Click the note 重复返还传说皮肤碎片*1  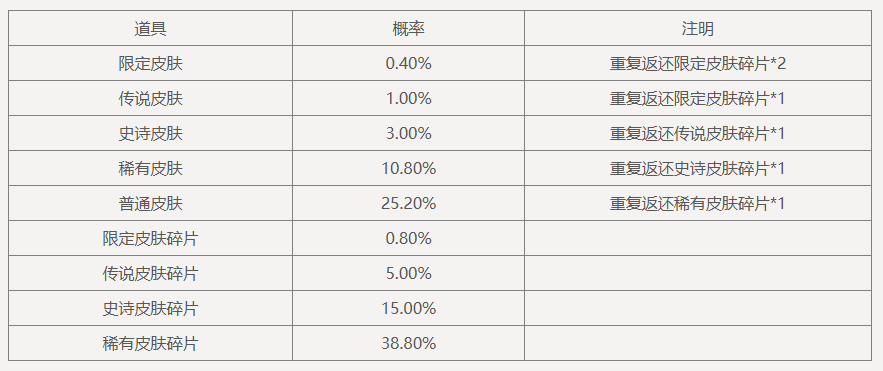point(698,133)
